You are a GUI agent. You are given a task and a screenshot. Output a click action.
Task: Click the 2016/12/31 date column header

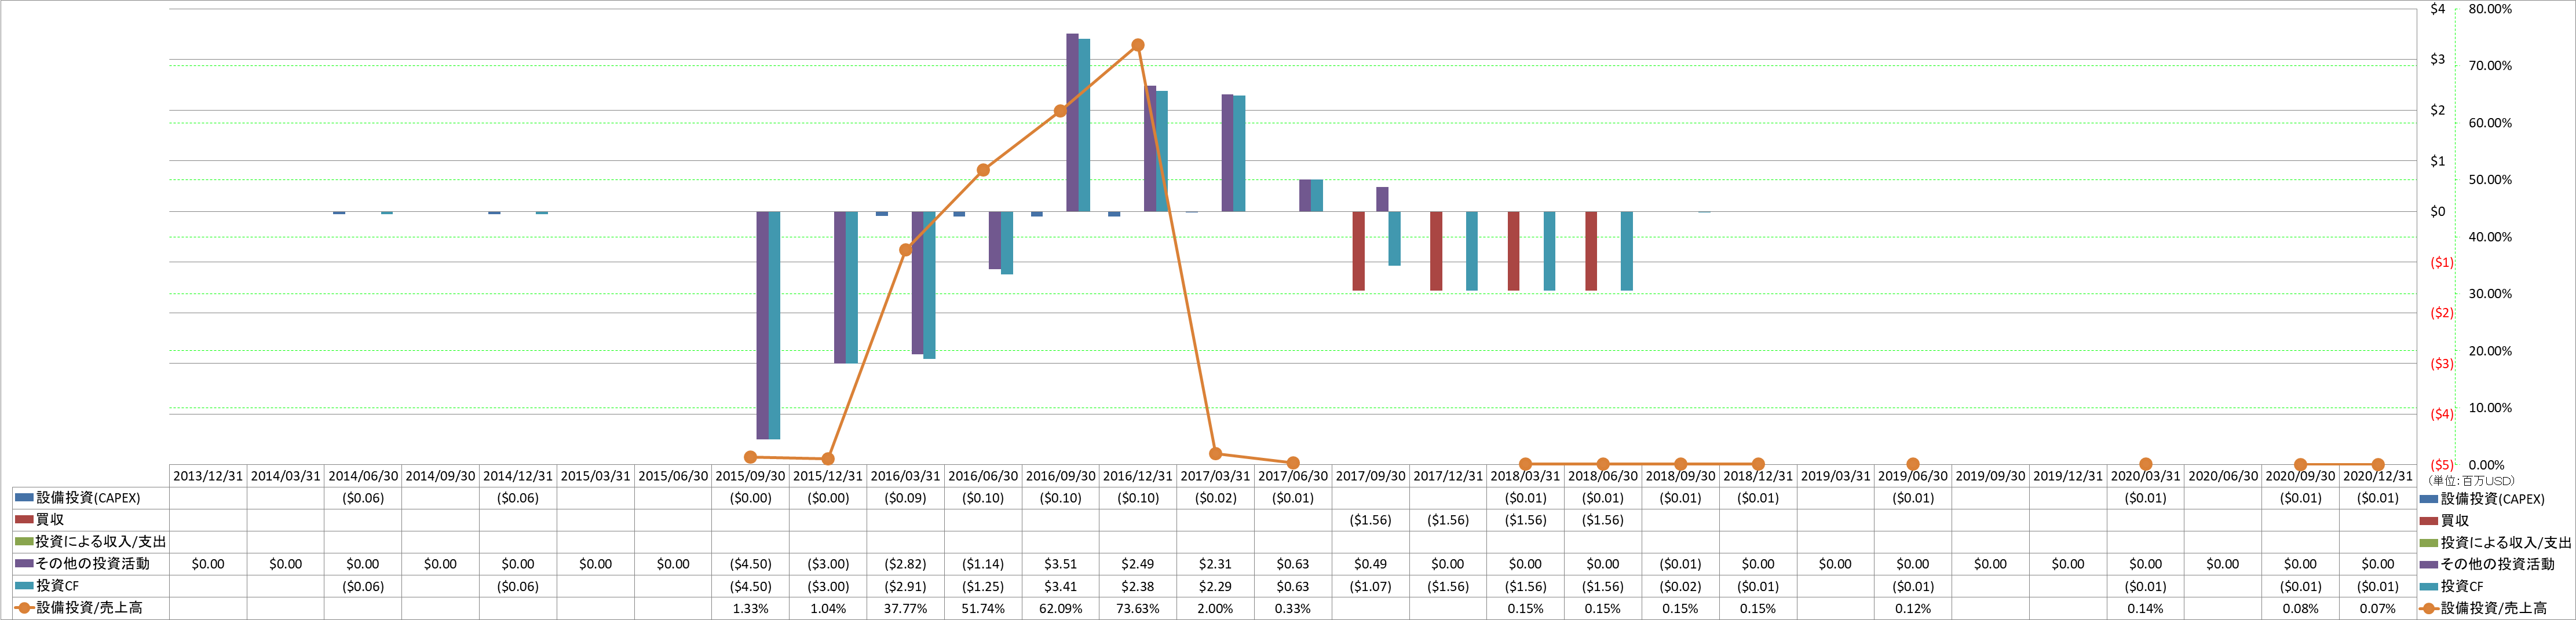(x=1138, y=476)
